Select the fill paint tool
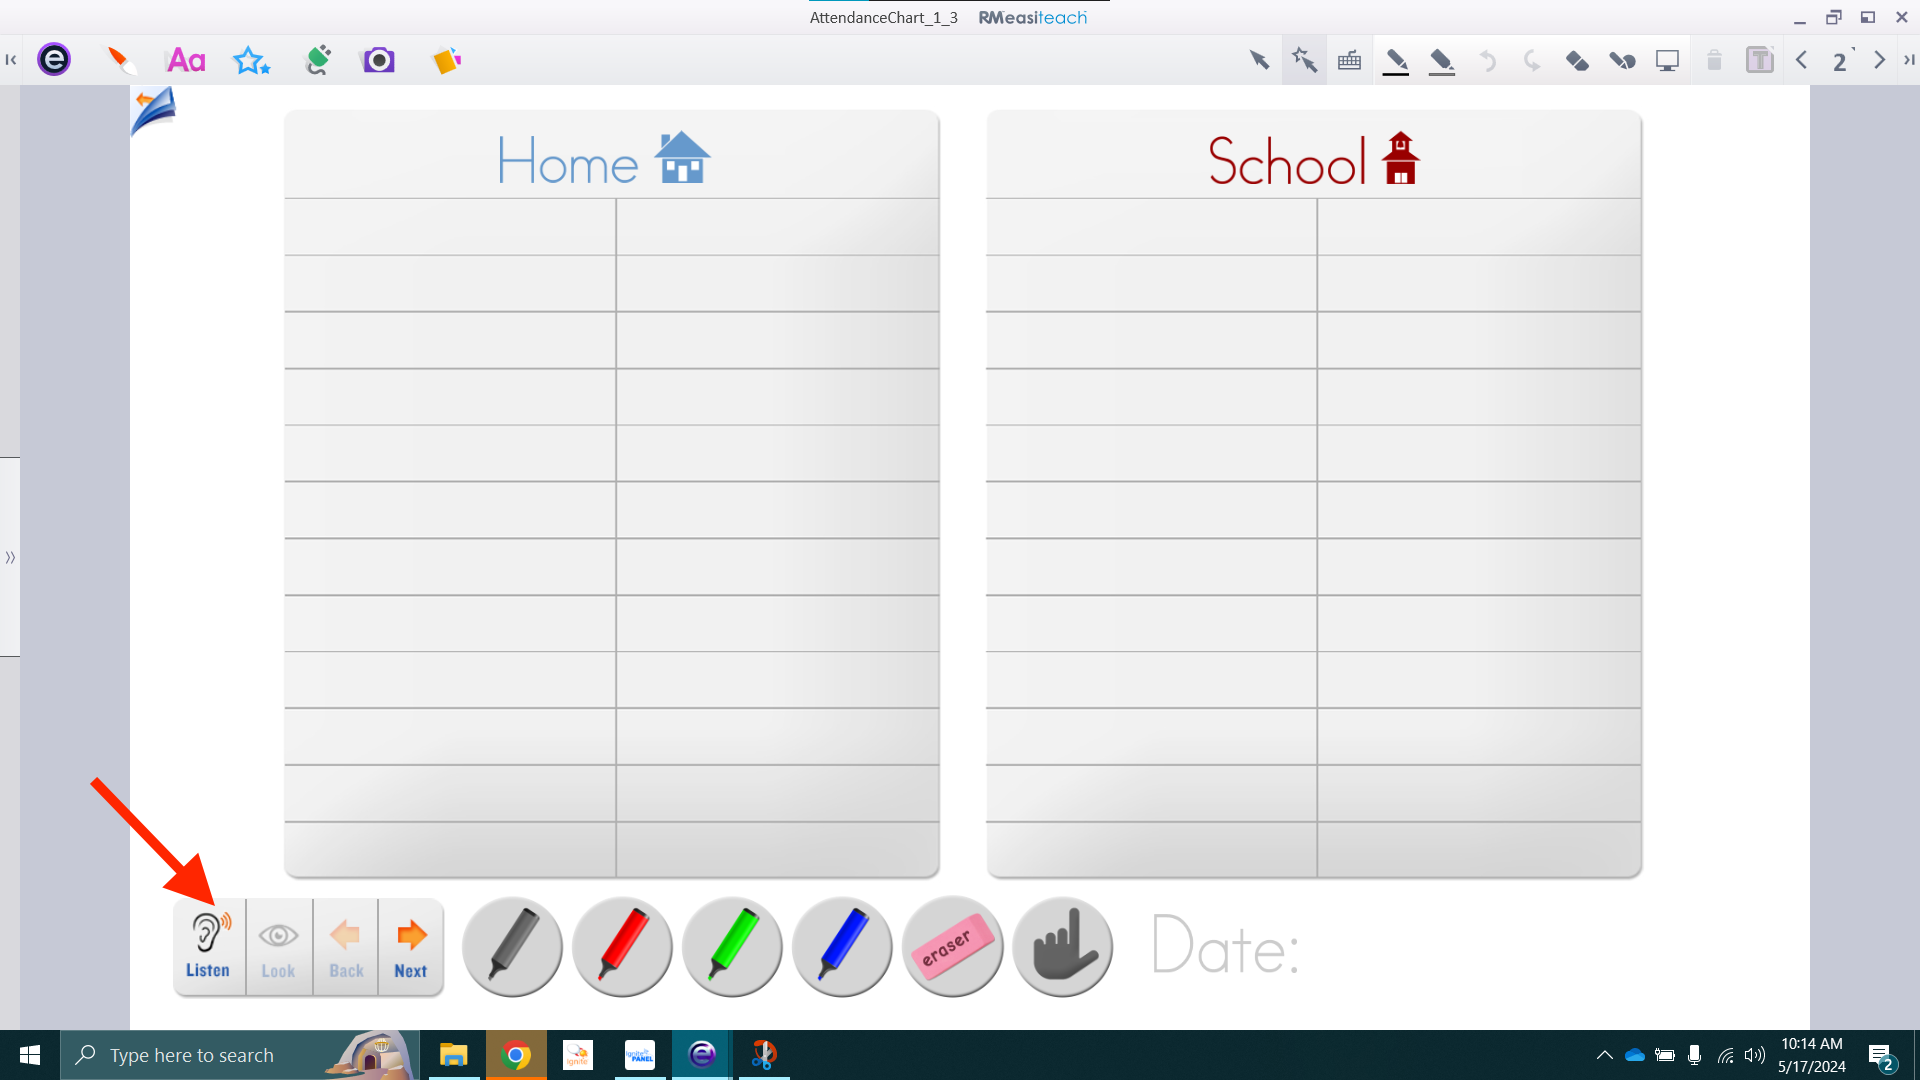Screen dimensions: 1920x1080 [x=1622, y=60]
